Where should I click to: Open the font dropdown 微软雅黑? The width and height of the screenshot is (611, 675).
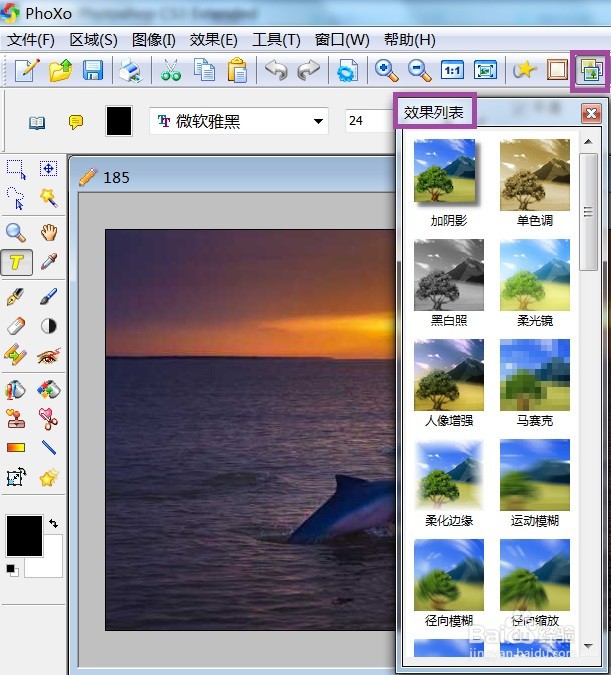(x=239, y=121)
